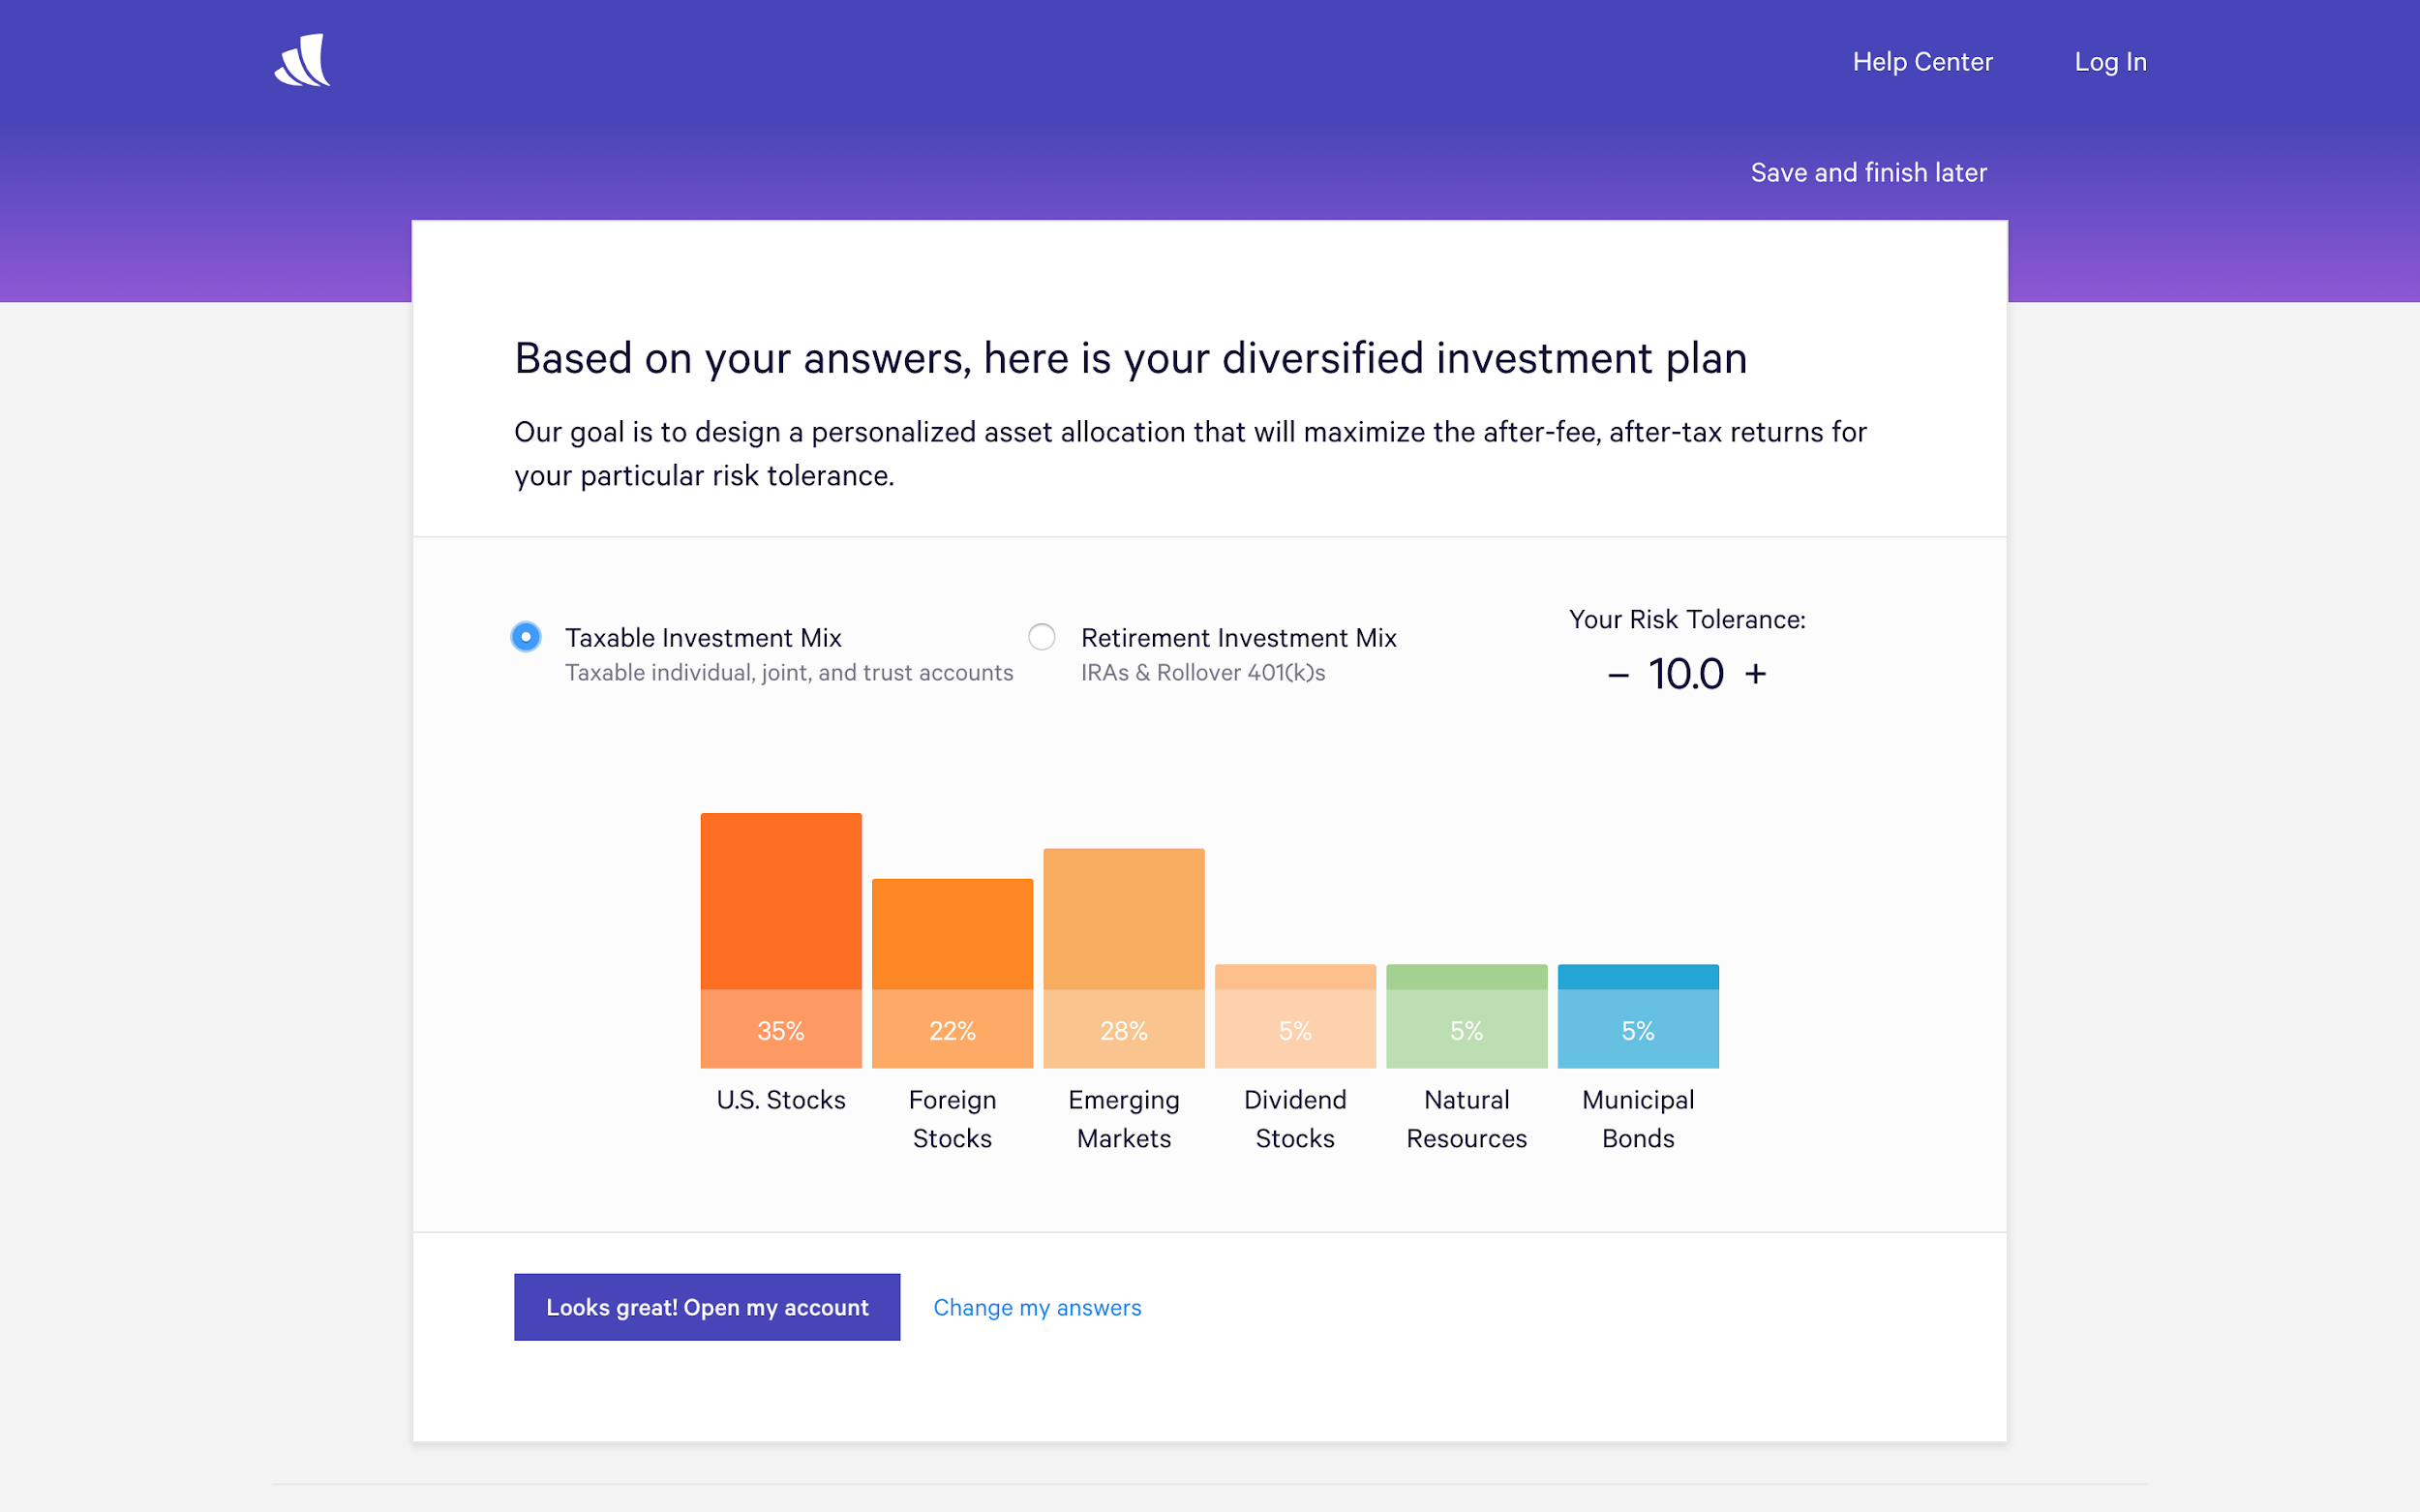This screenshot has height=1512, width=2420.
Task: Select the Taxable Investment Mix radio button
Action: (x=526, y=637)
